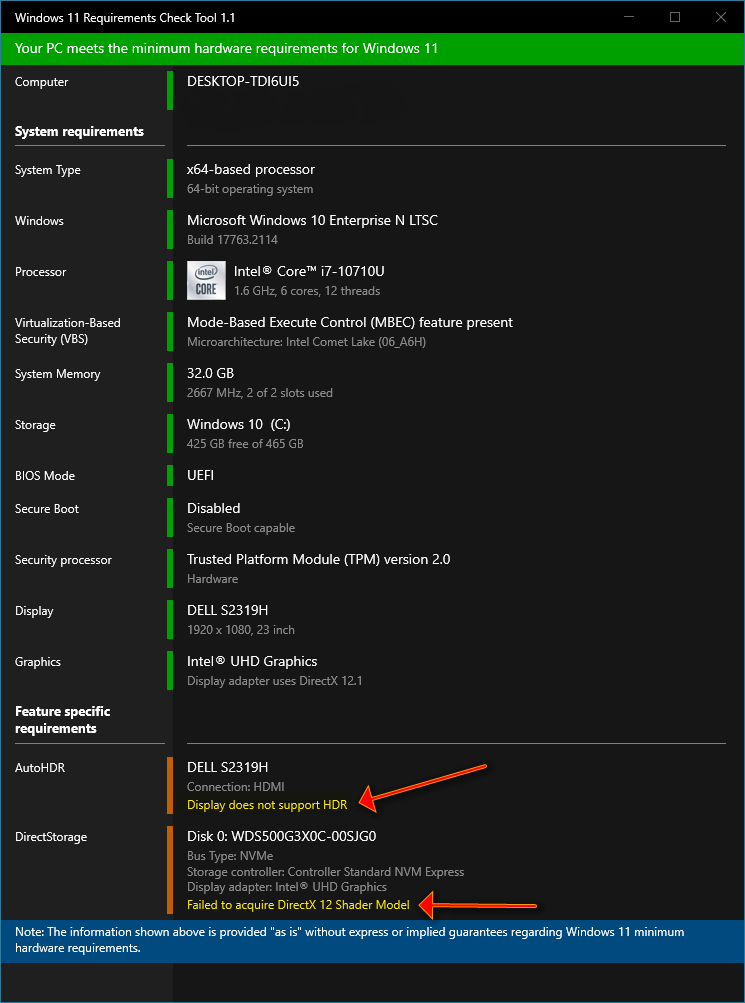Select 'Display adapter uses DirectX 12.1'
The image size is (745, 1003).
[274, 681]
